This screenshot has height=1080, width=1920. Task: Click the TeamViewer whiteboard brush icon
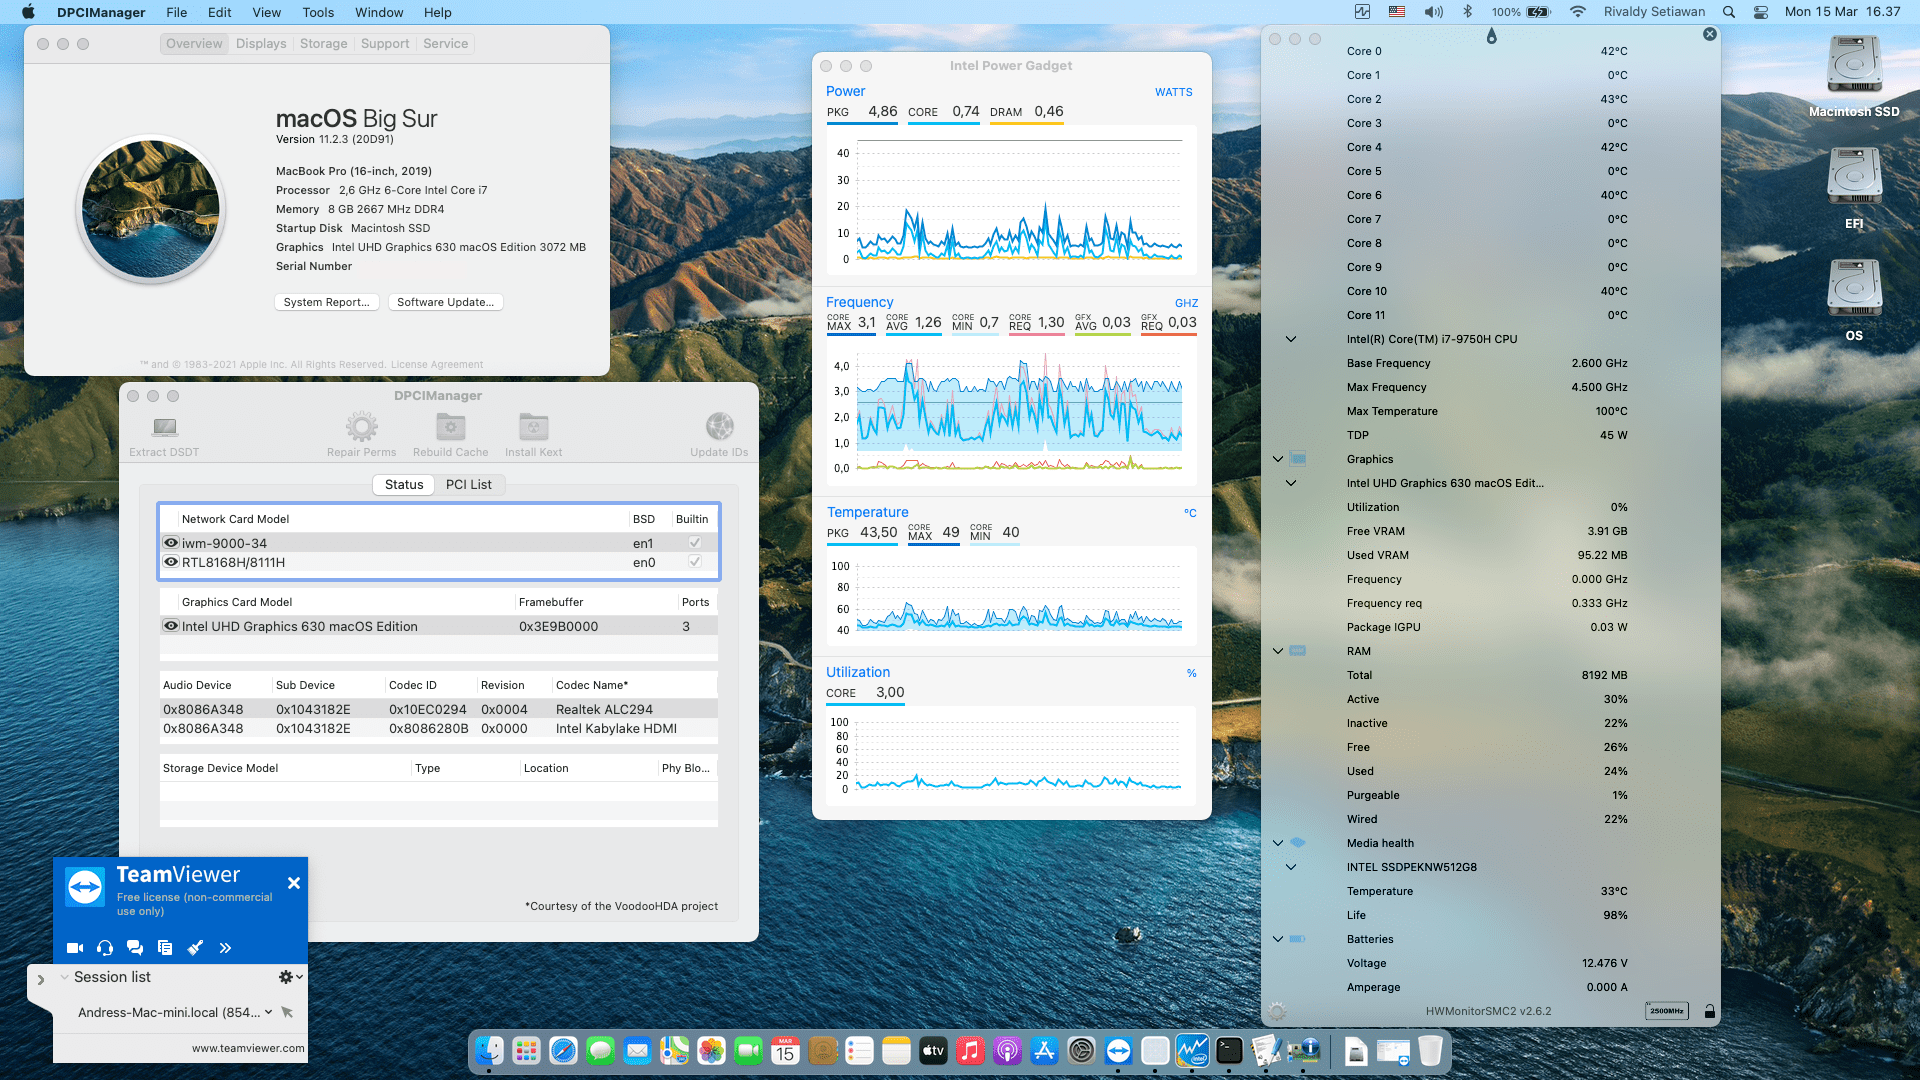195,948
